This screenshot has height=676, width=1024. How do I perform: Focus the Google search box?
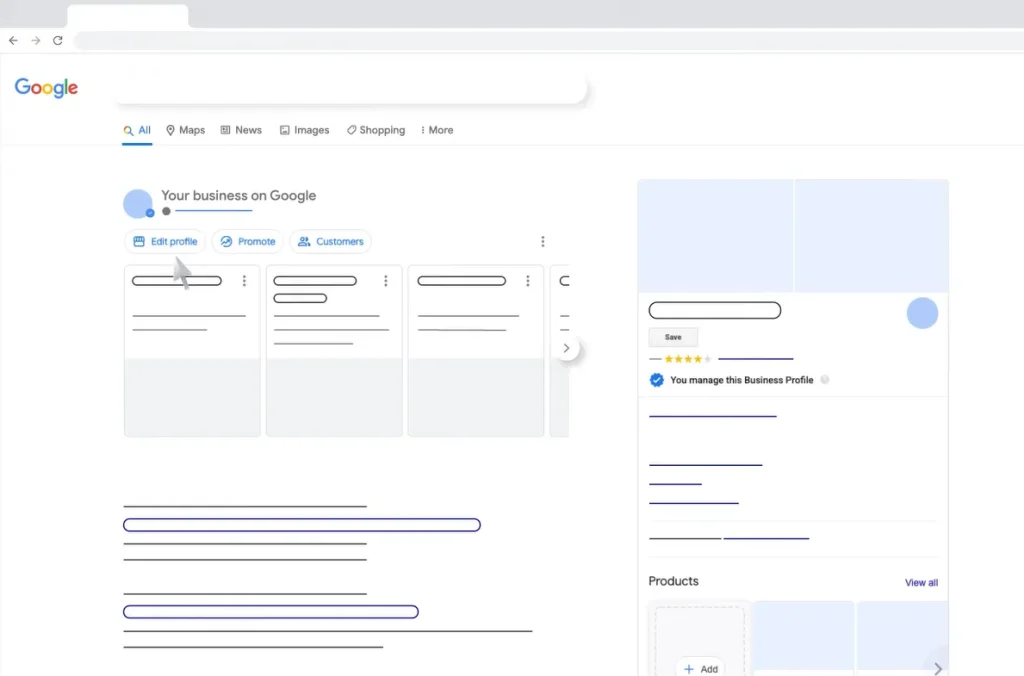[351, 88]
